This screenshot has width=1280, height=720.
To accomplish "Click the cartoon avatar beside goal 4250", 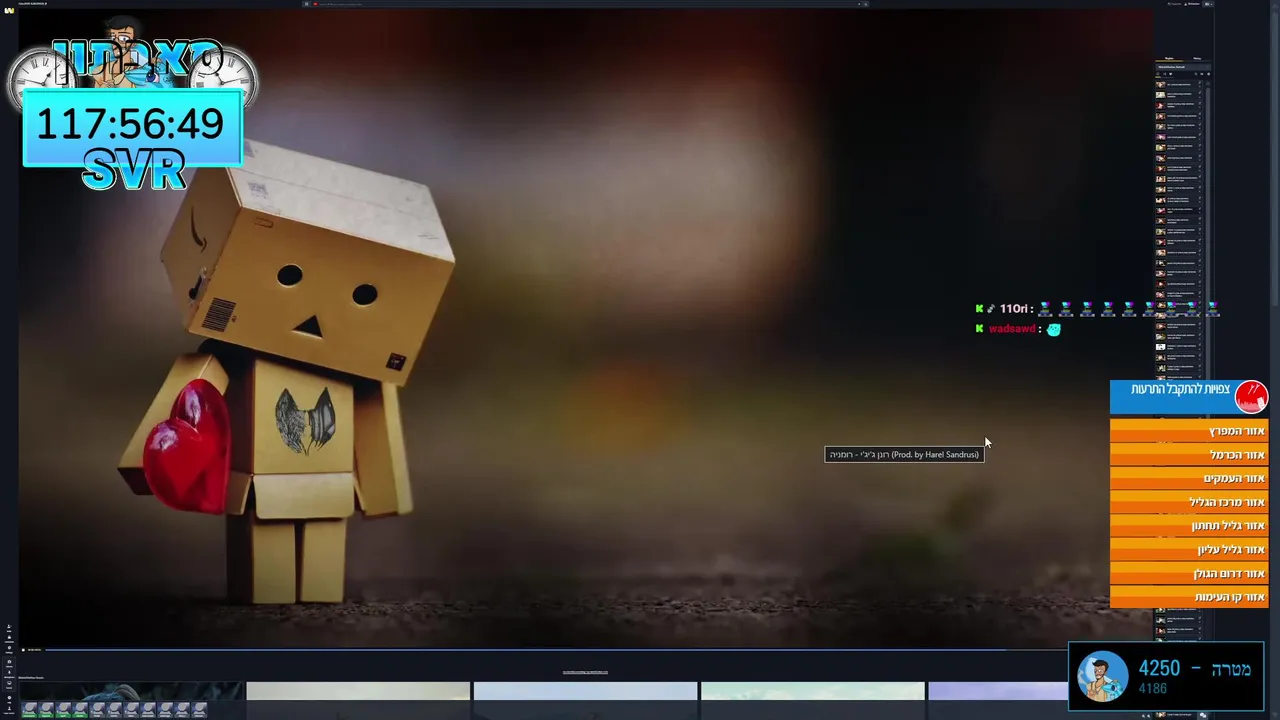I will pos(1102,677).
